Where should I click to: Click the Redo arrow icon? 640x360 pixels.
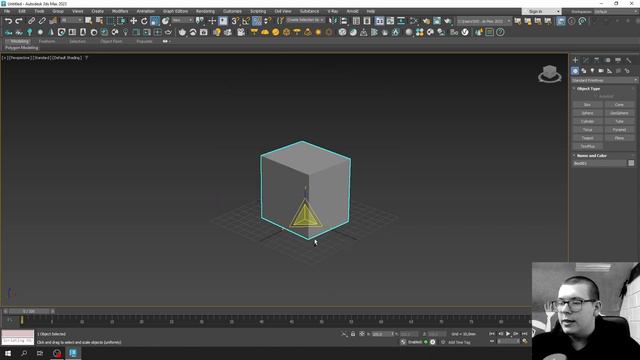coord(19,21)
